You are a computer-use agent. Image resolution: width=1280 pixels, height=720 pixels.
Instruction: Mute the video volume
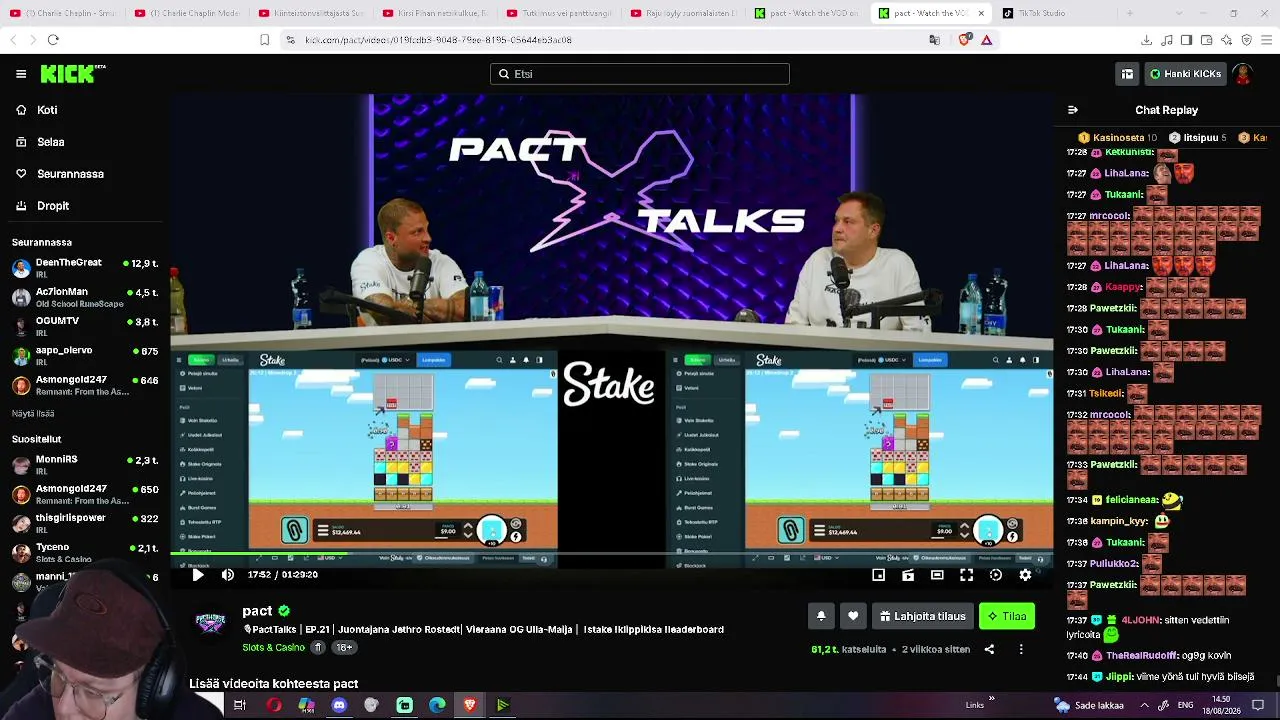[228, 575]
